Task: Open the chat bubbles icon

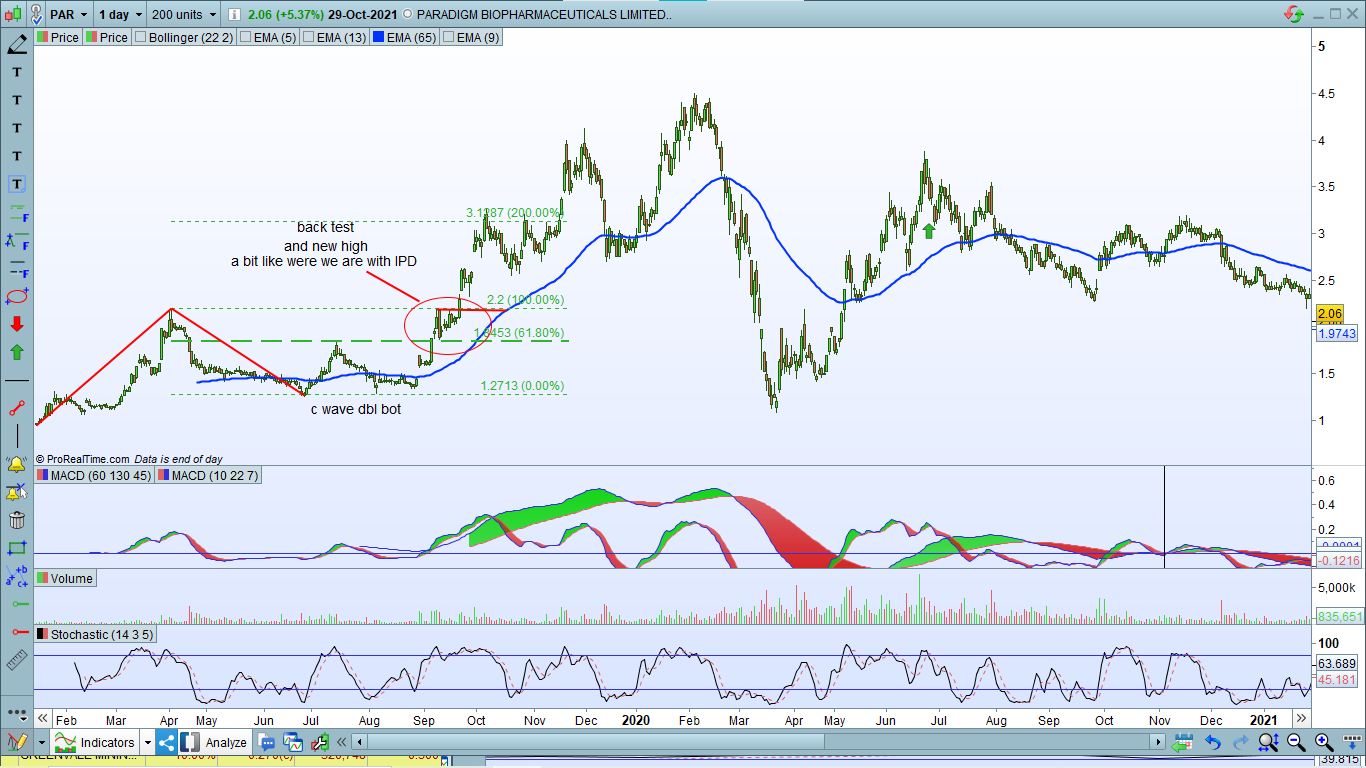Action: [267, 742]
